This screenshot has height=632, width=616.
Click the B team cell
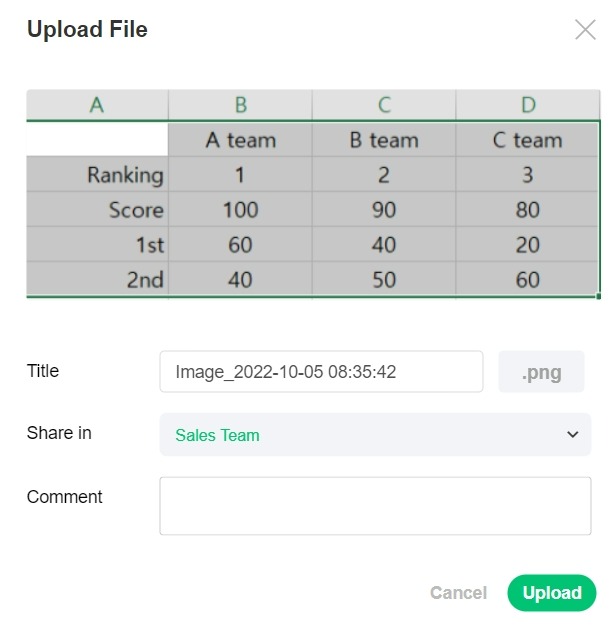pyautogui.click(x=384, y=140)
